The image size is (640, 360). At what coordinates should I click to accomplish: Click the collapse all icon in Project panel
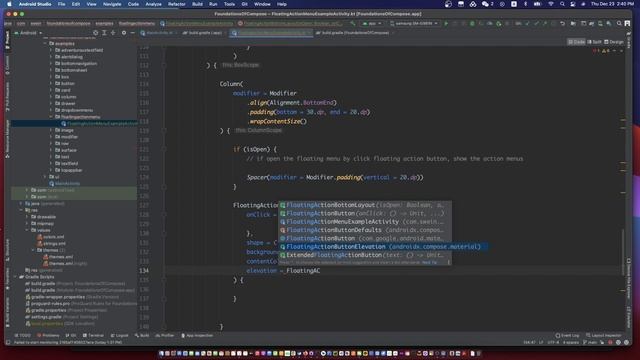coord(113,33)
